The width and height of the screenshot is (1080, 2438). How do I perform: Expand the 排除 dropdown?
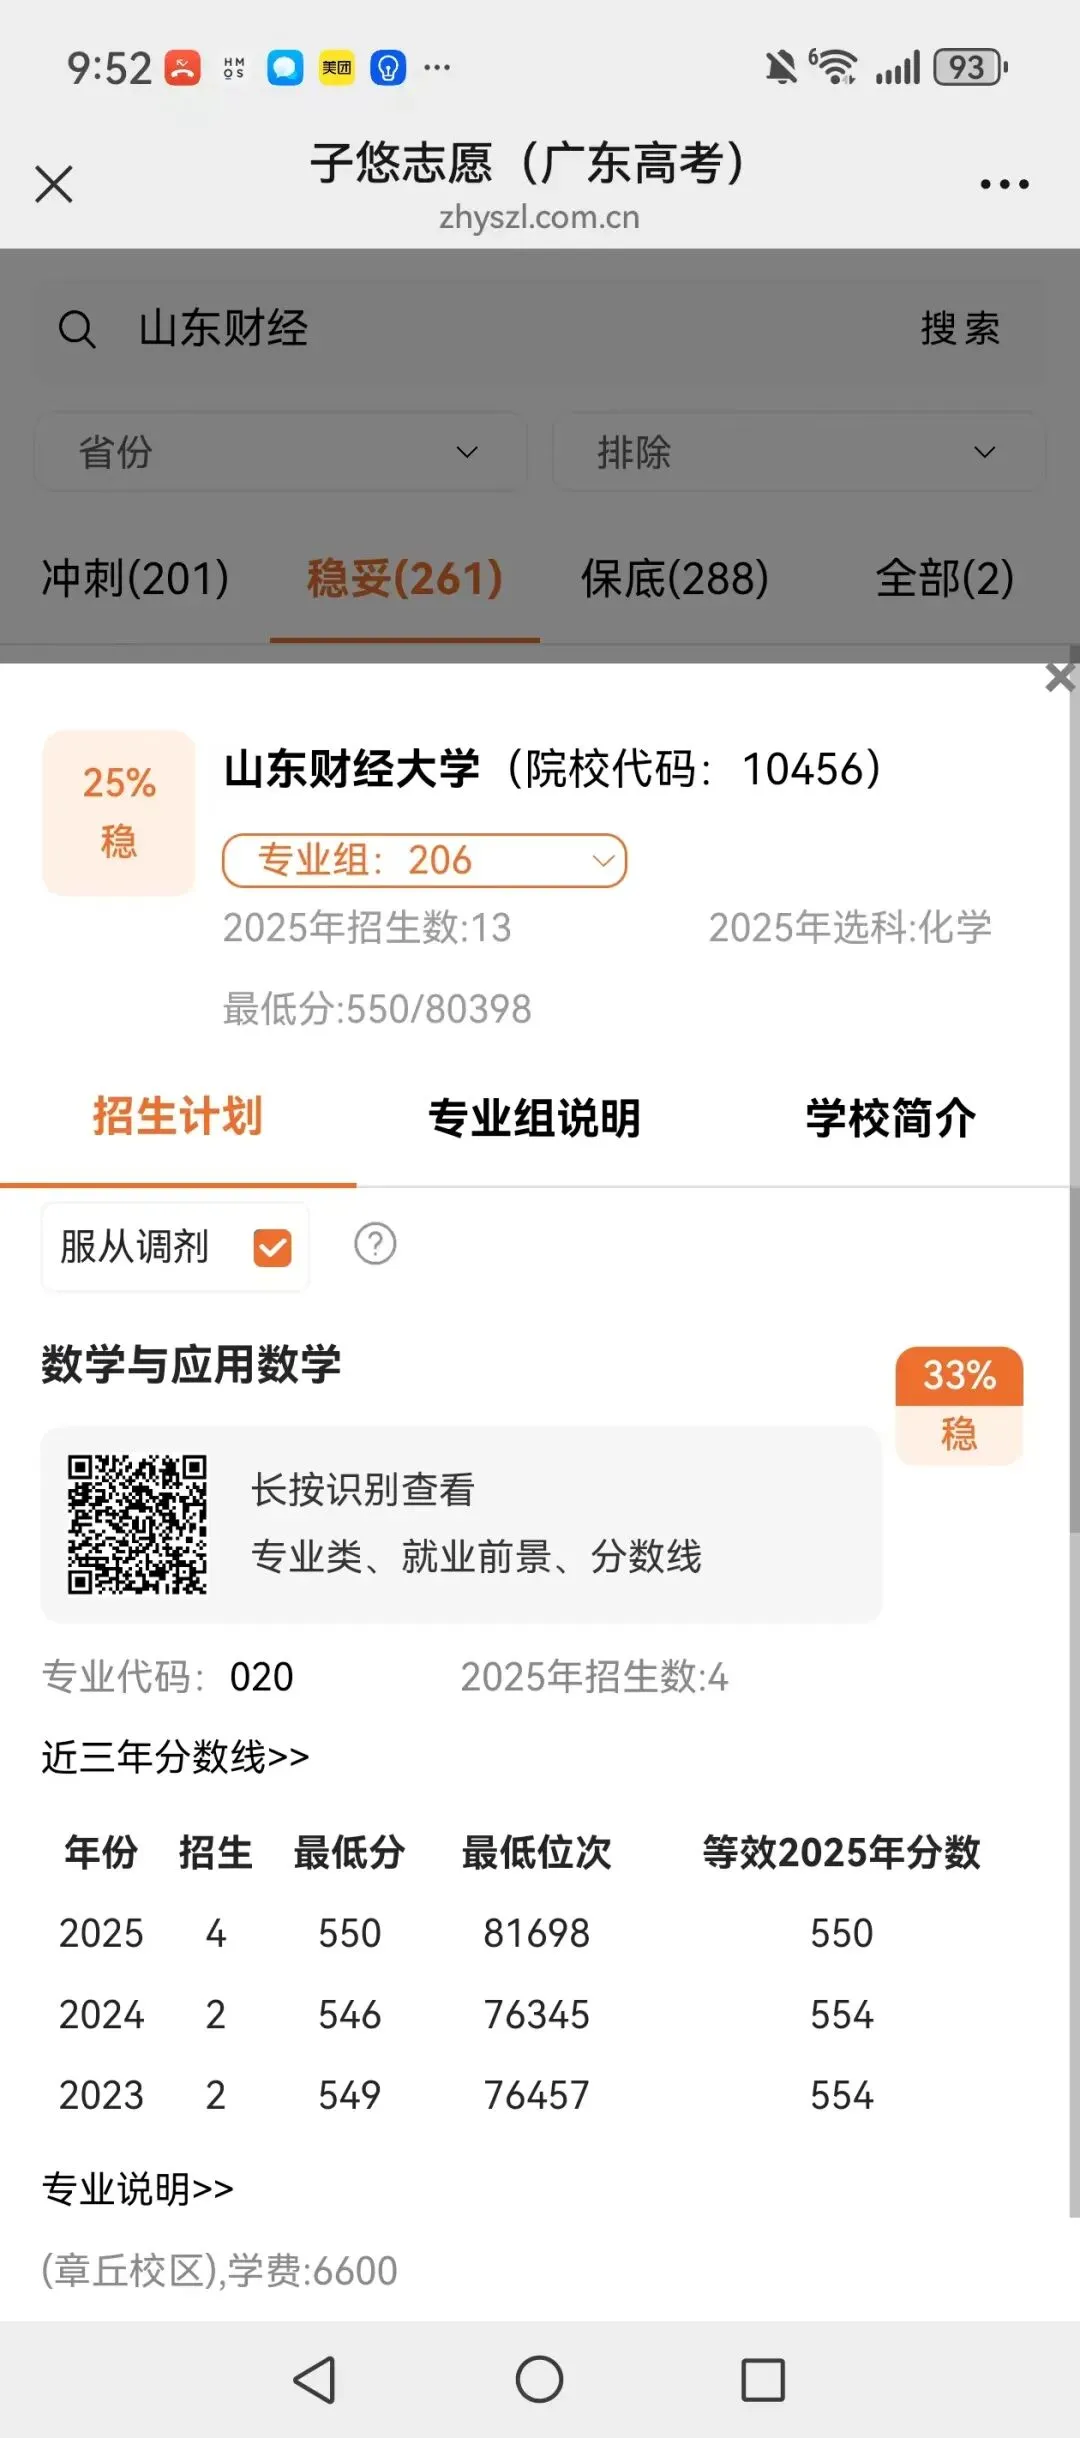[x=798, y=452]
